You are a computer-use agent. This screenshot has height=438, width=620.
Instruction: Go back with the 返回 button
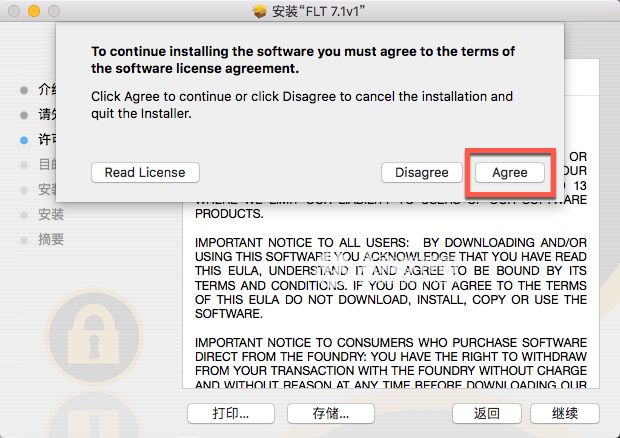click(x=487, y=413)
